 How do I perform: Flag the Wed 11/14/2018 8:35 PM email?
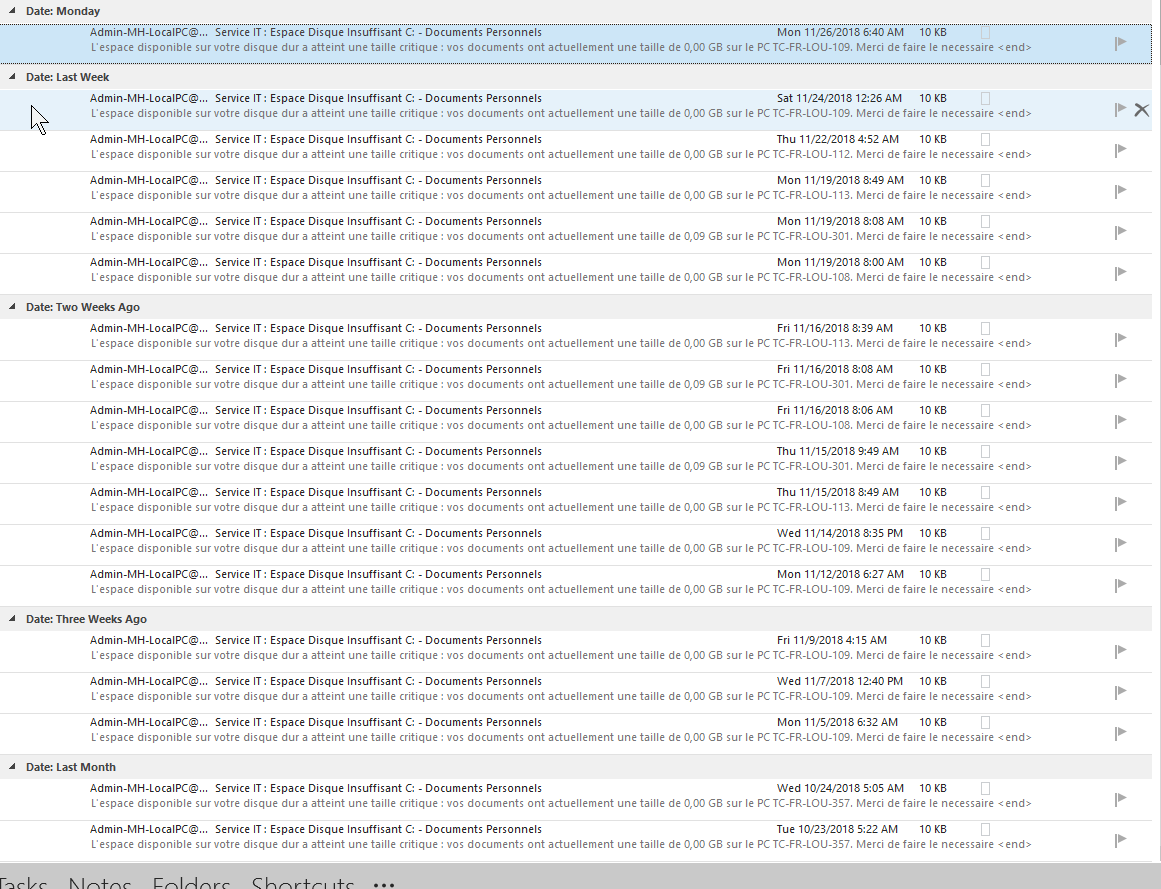tap(1120, 543)
